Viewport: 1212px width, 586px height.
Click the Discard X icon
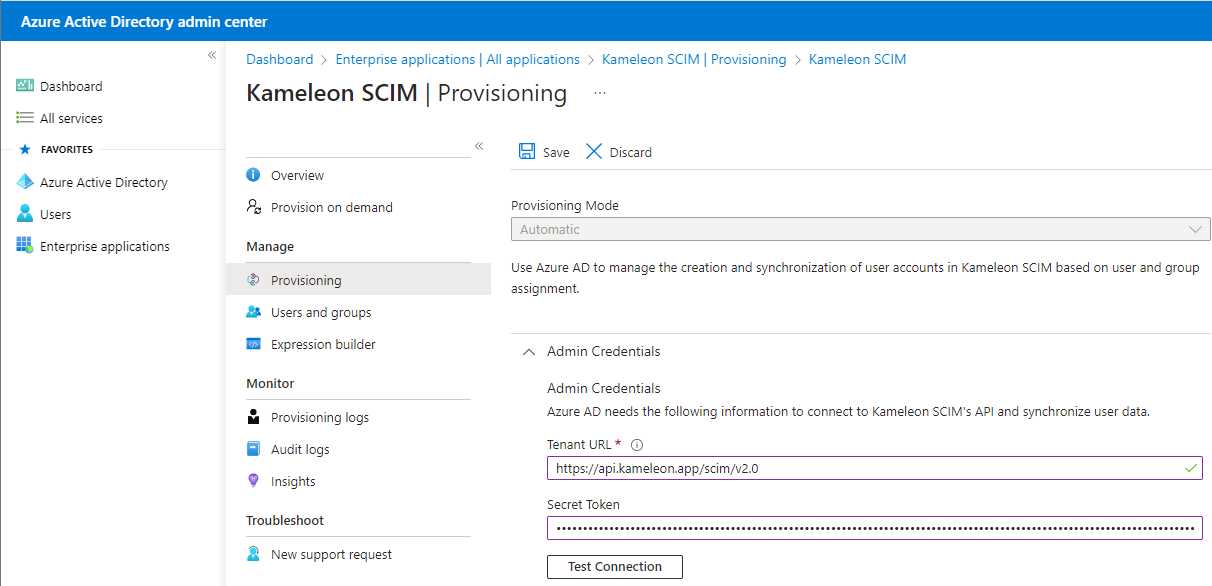(x=594, y=152)
